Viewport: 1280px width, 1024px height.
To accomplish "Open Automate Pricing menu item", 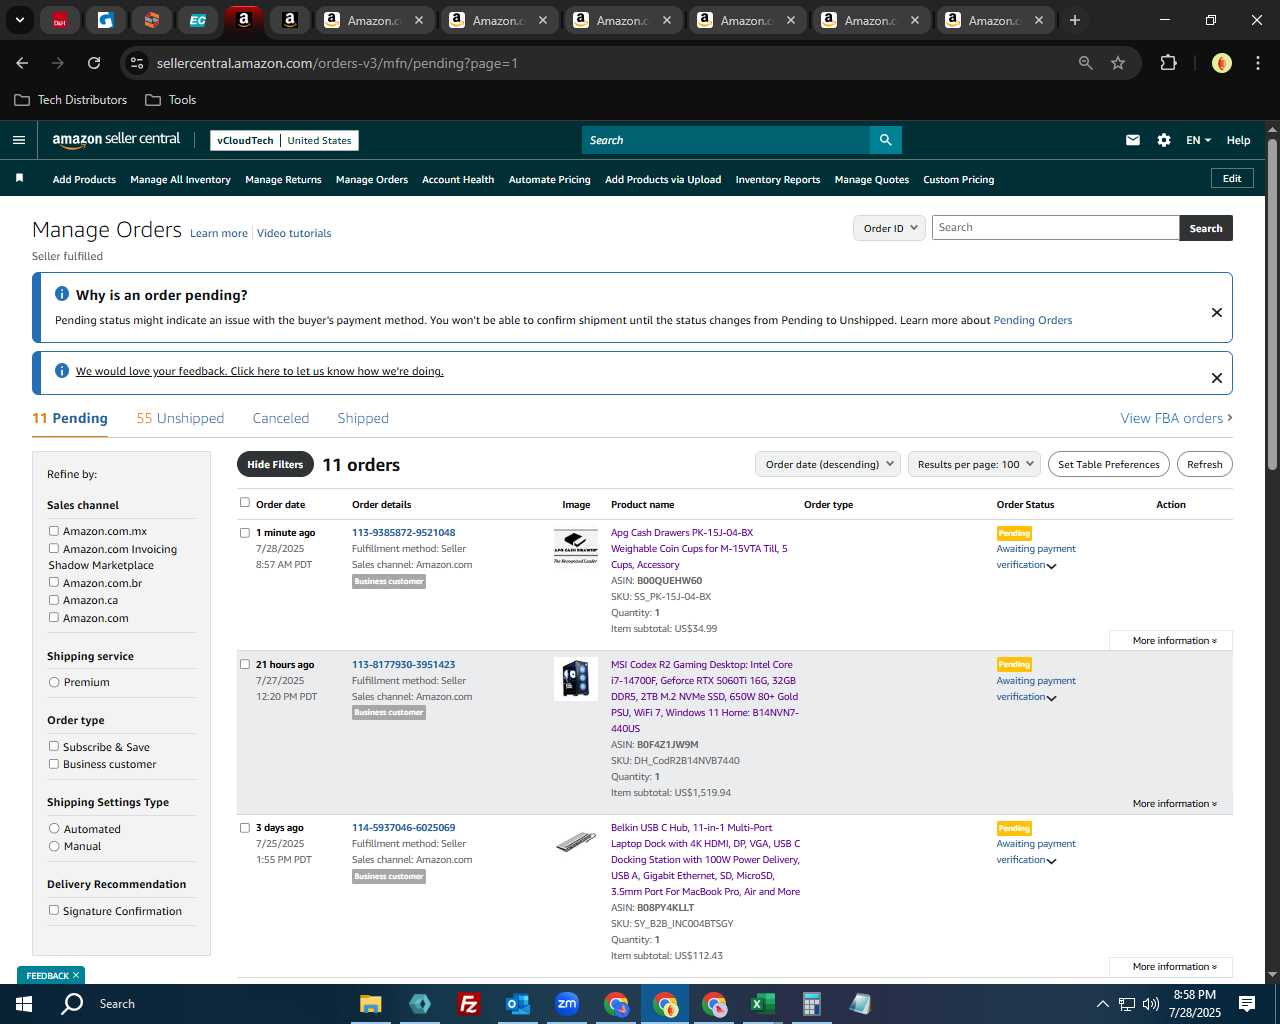I will 549,180.
